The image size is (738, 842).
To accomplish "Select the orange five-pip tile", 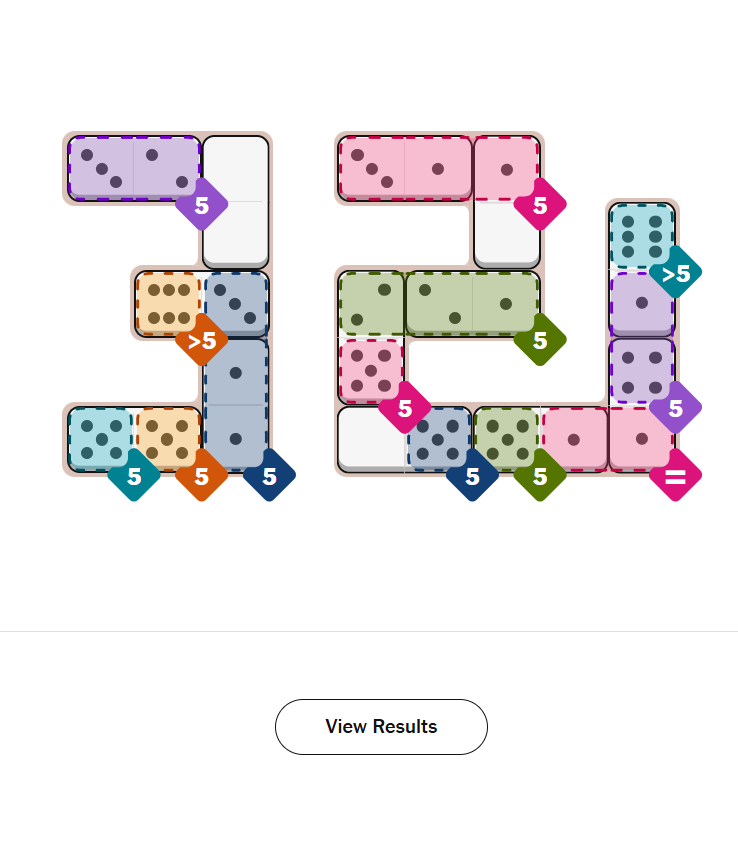I will point(168,438).
